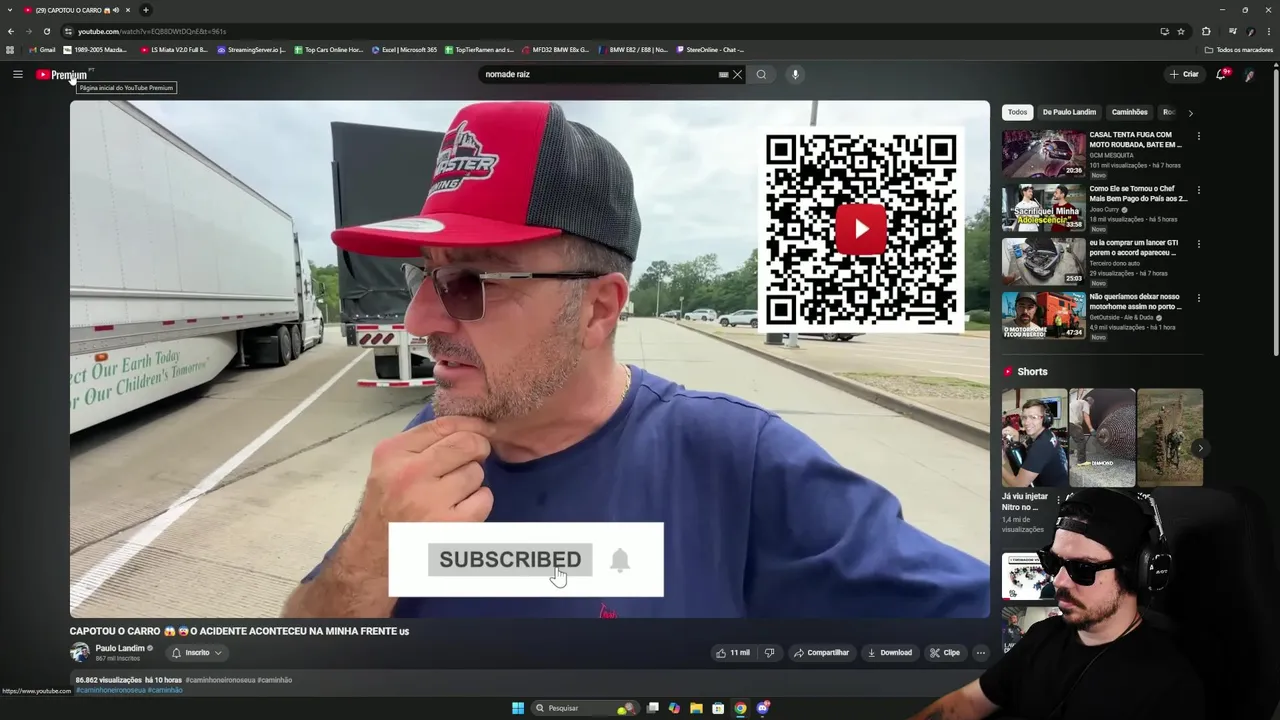Submit search with the magnifier button

pyautogui.click(x=762, y=74)
